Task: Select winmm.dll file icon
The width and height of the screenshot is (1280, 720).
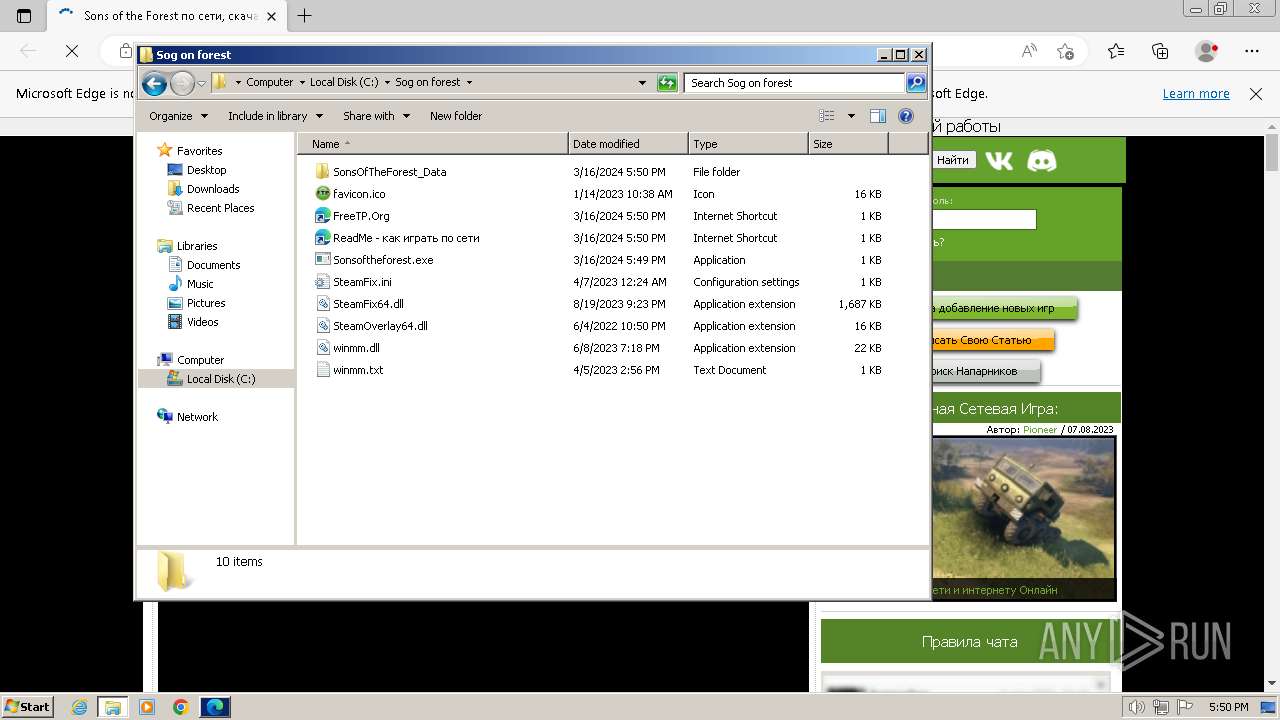Action: pos(322,348)
